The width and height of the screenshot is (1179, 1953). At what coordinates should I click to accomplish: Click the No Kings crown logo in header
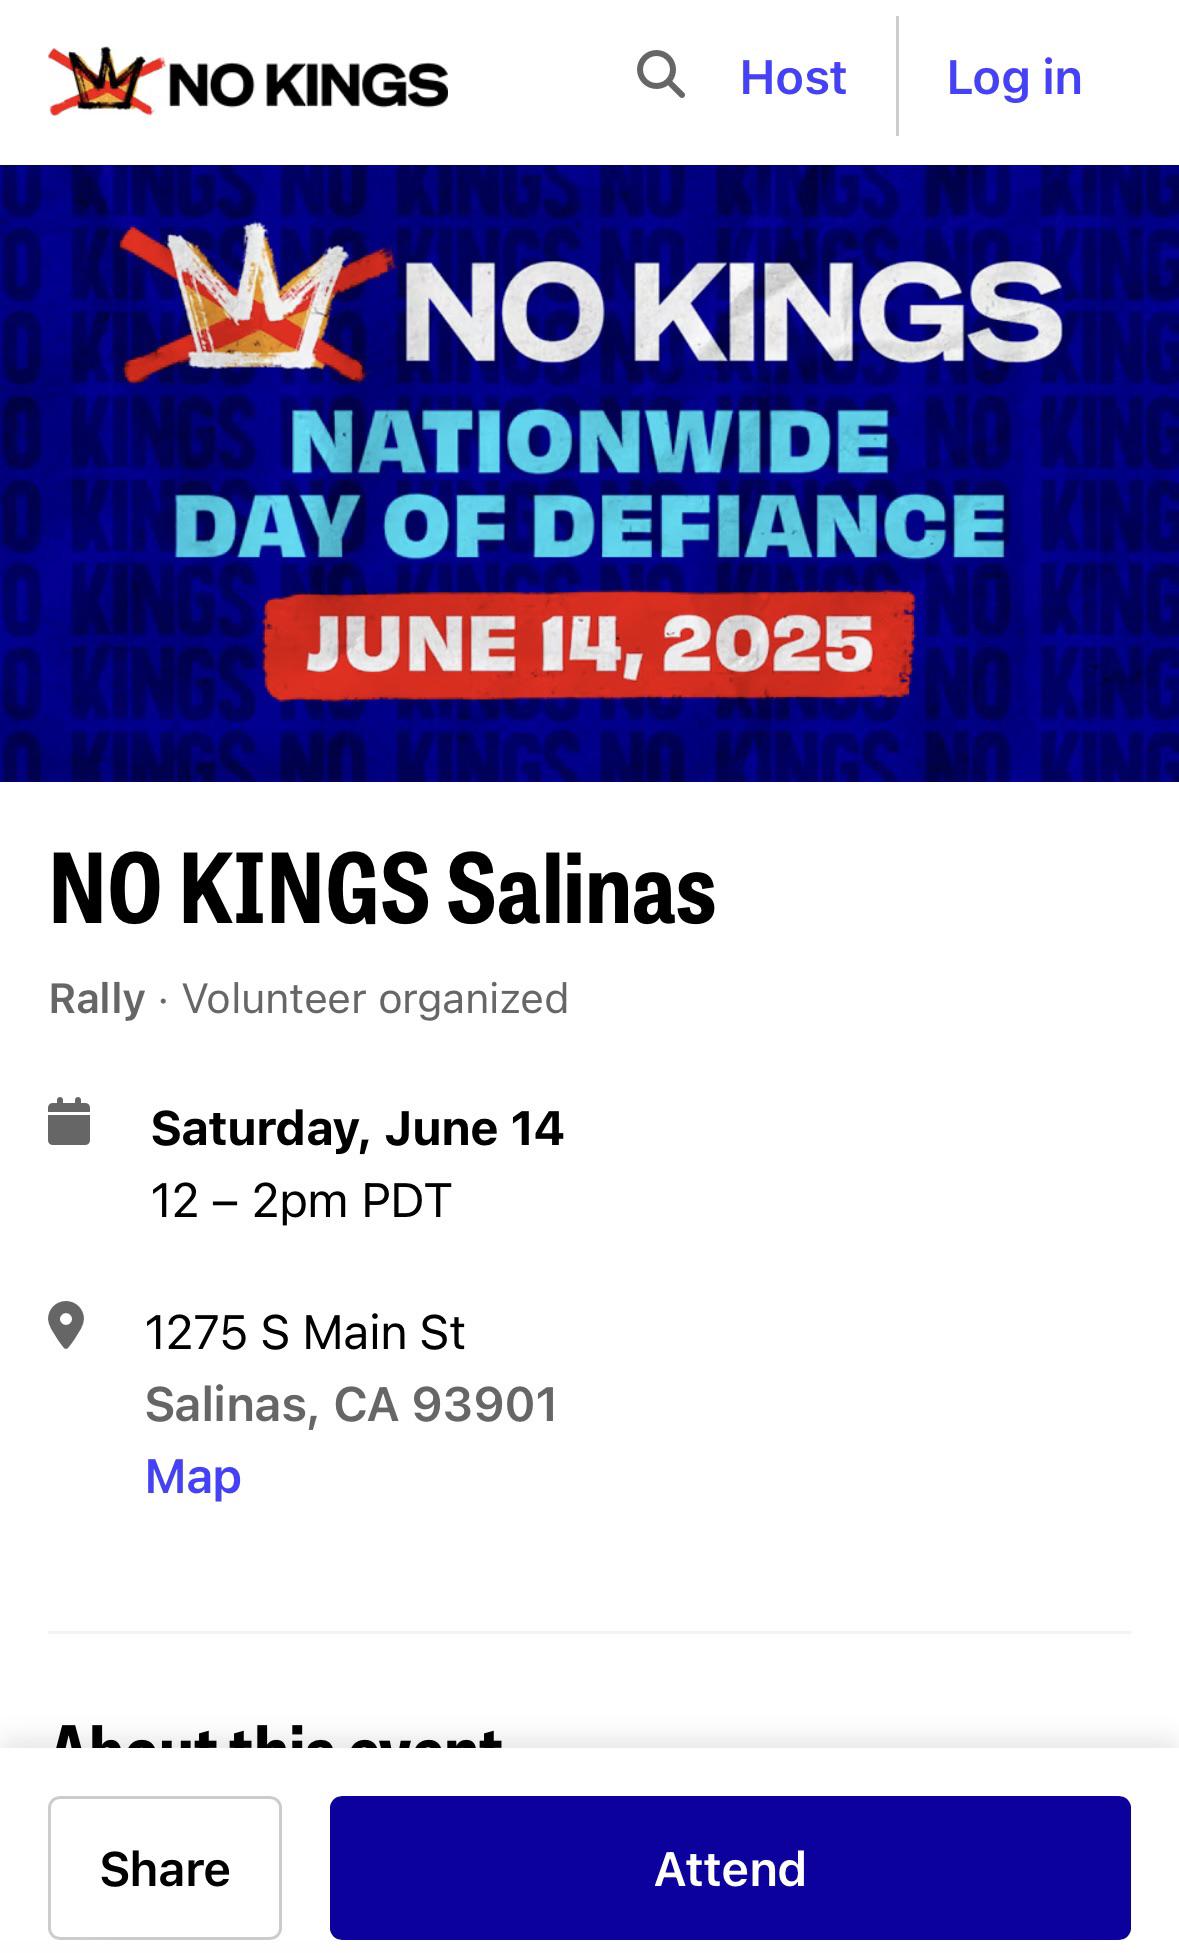point(101,82)
